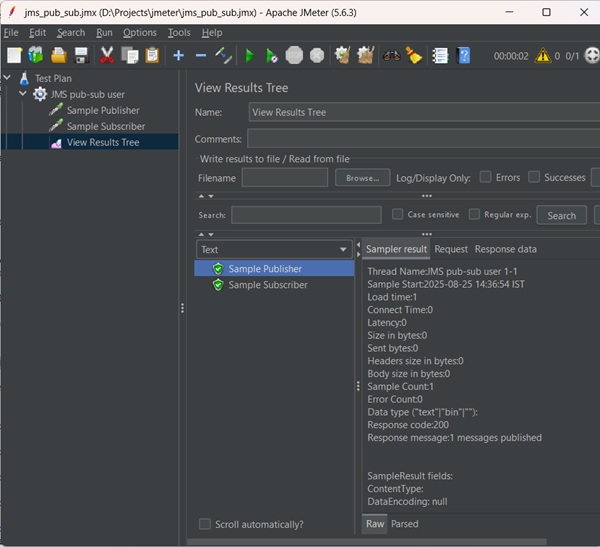The width and height of the screenshot is (600, 547).
Task: Click the Comments input field
Action: point(424,139)
